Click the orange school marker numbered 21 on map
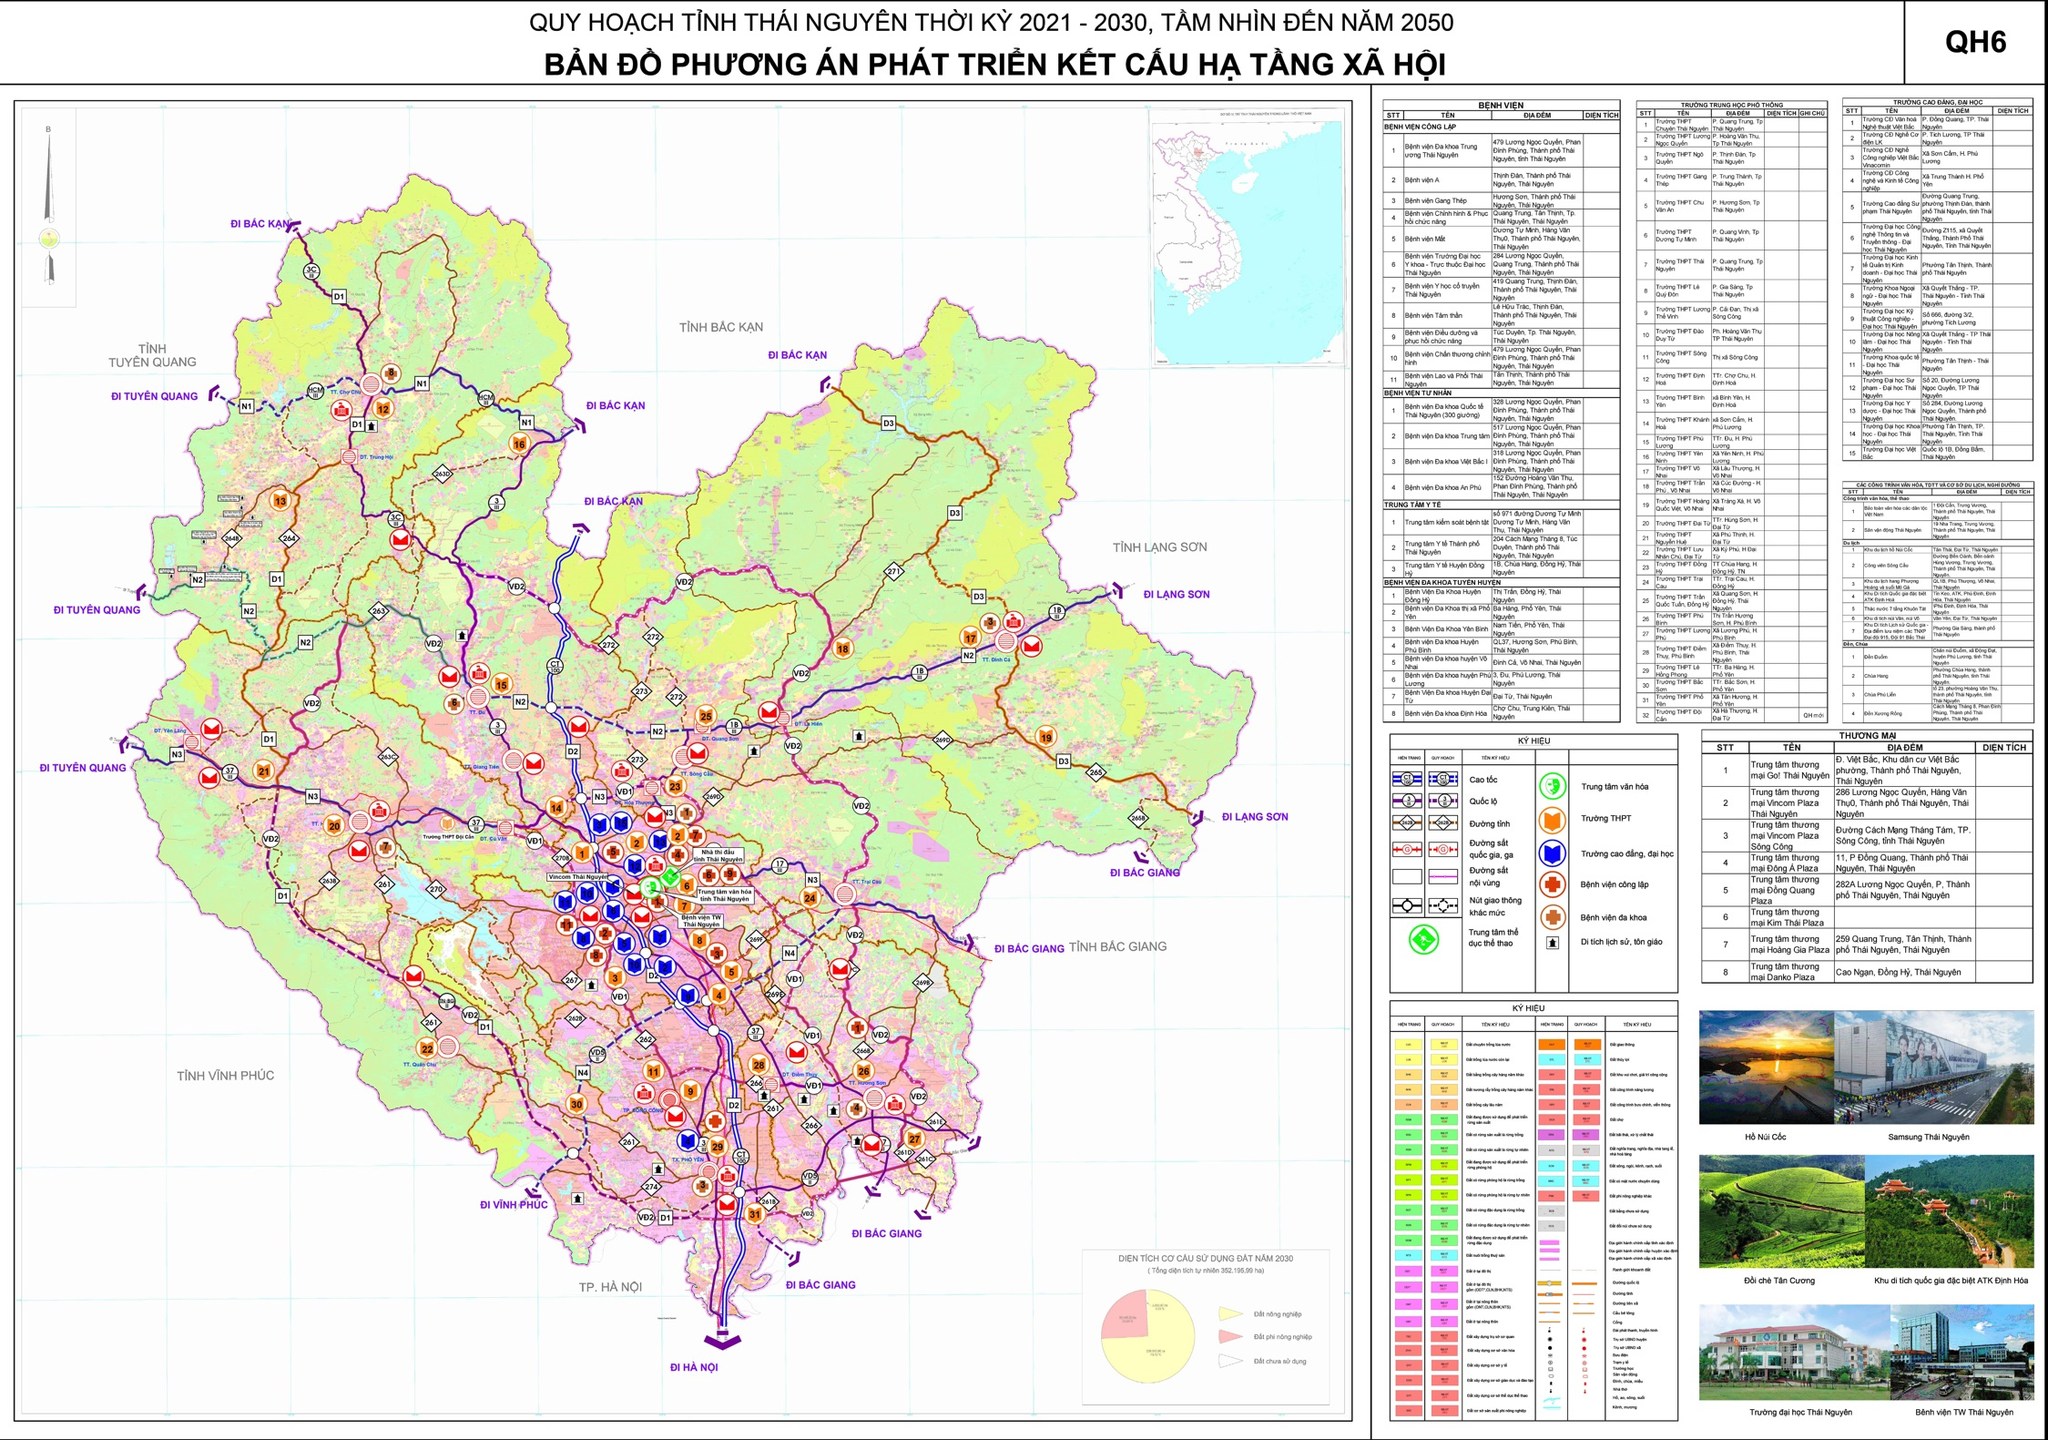The width and height of the screenshot is (2048, 1440). click(264, 771)
